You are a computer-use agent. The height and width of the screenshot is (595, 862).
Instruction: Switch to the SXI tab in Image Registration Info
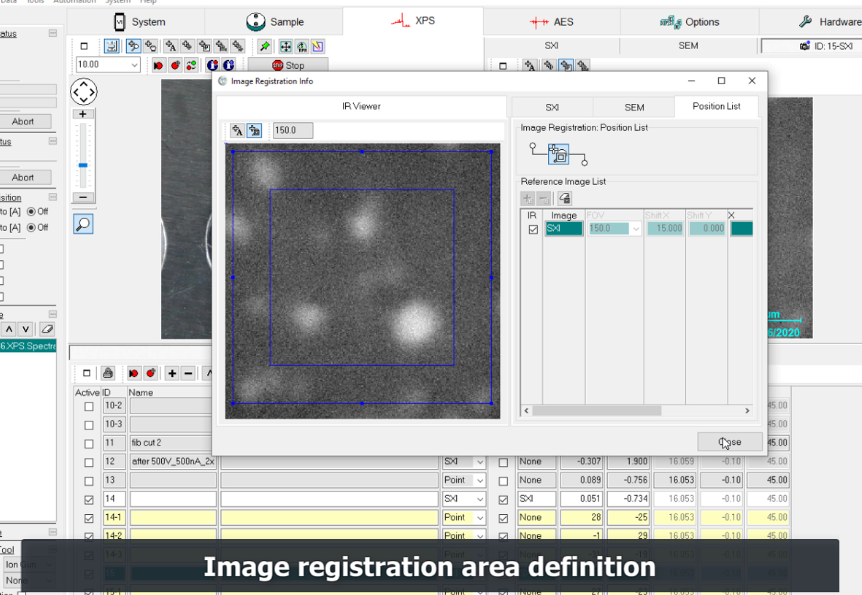pos(552,107)
